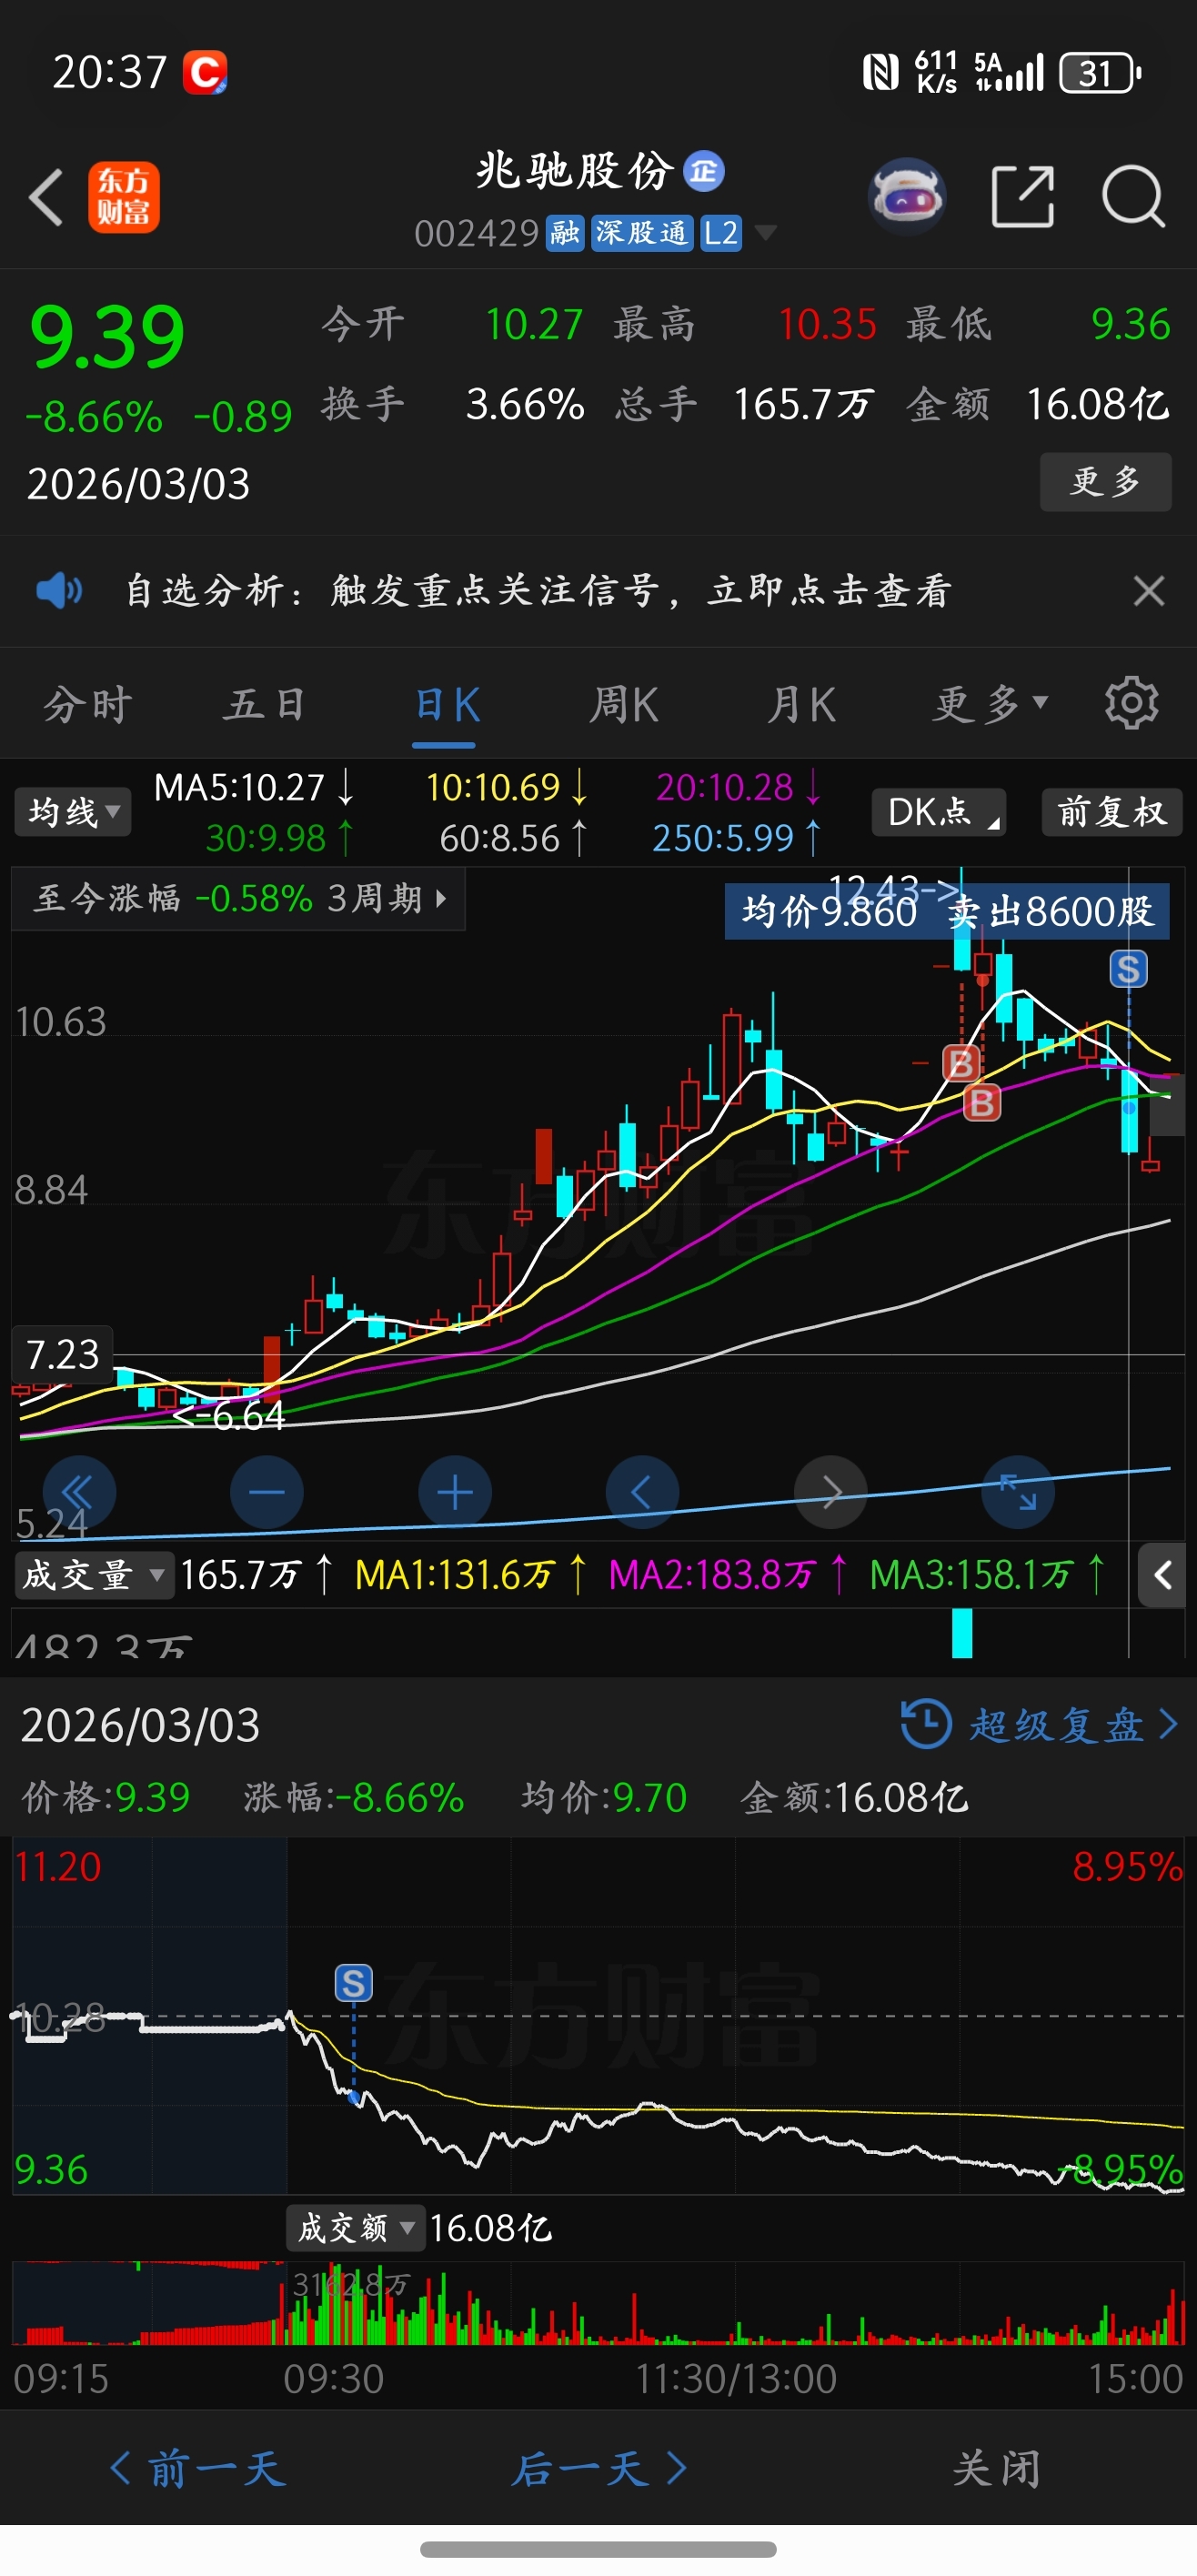
Task: Tap the current price 9.39
Action: pos(107,336)
